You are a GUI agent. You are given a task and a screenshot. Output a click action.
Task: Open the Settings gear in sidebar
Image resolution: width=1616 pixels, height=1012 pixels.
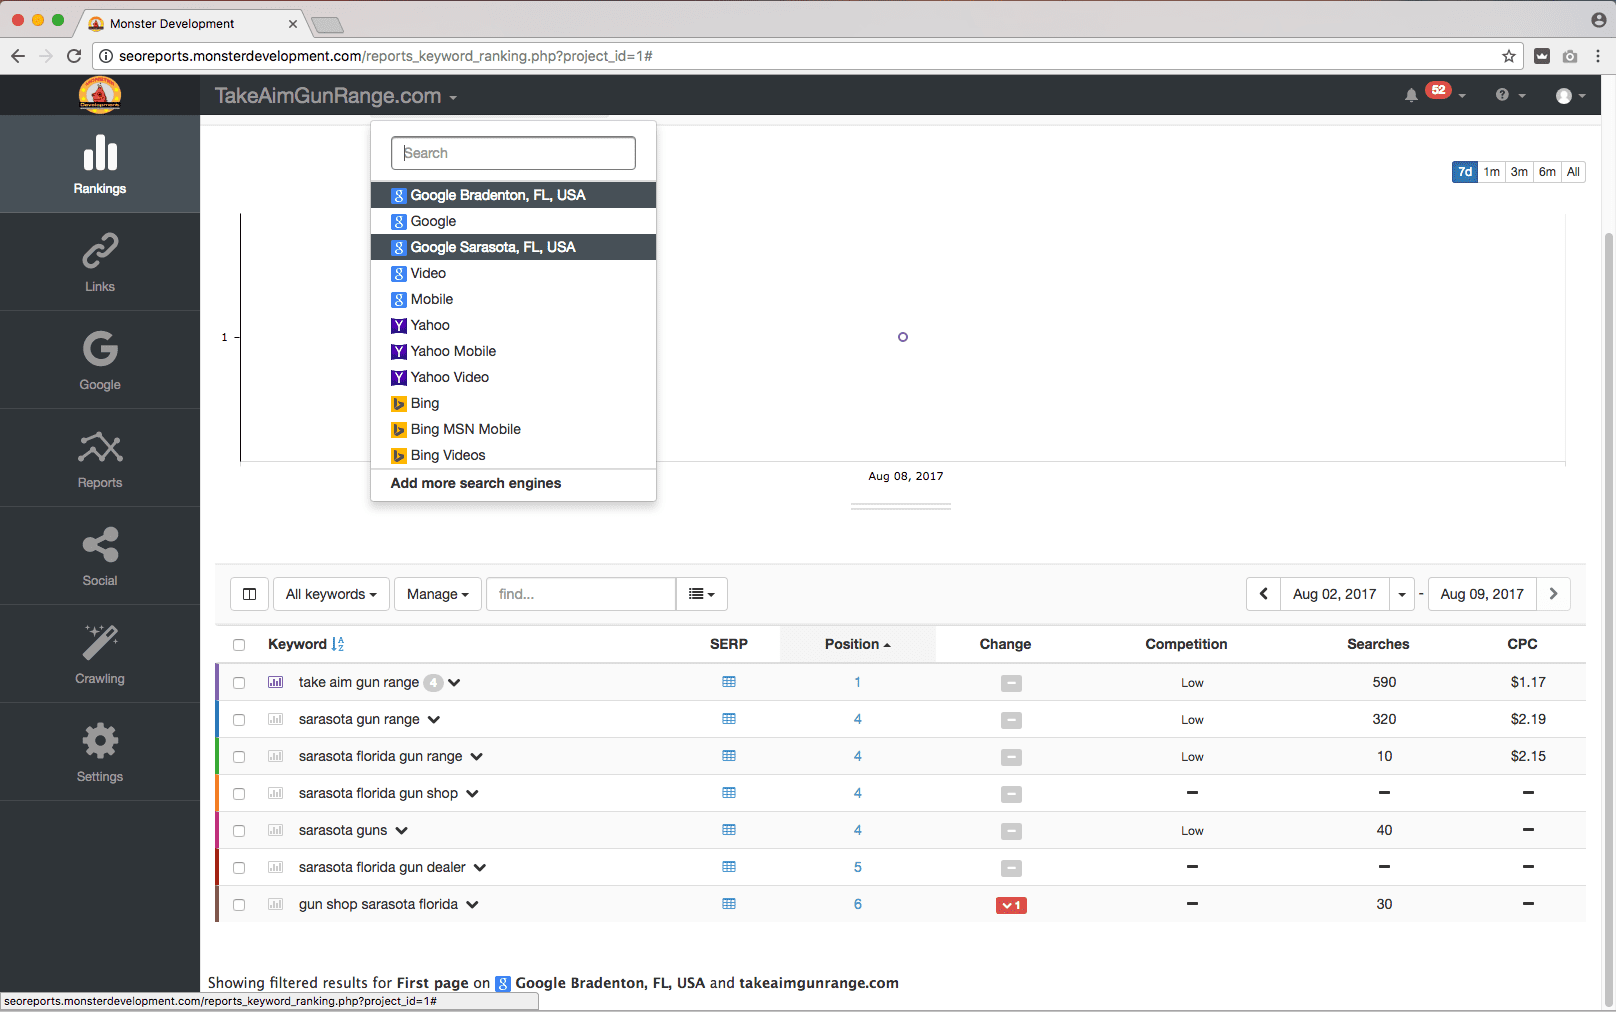(100, 752)
